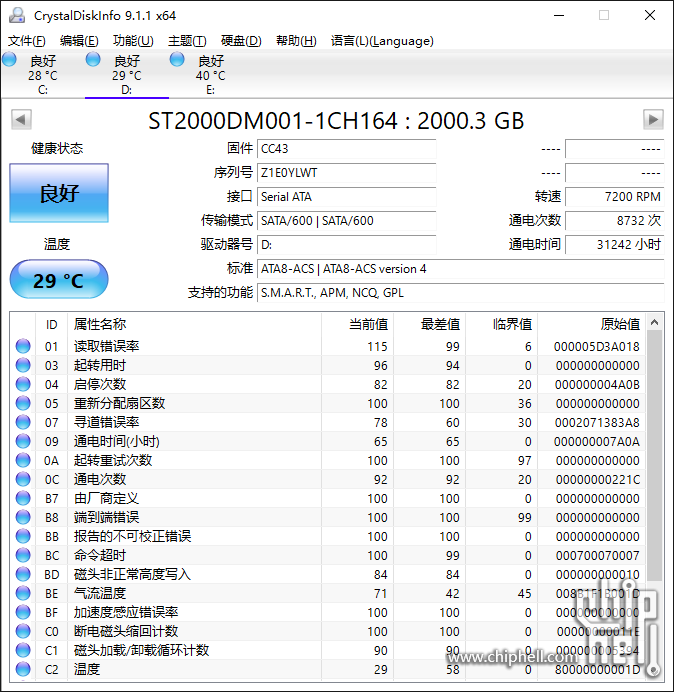Open the 硬盘(D) menu
The height and width of the screenshot is (692, 674).
(241, 41)
